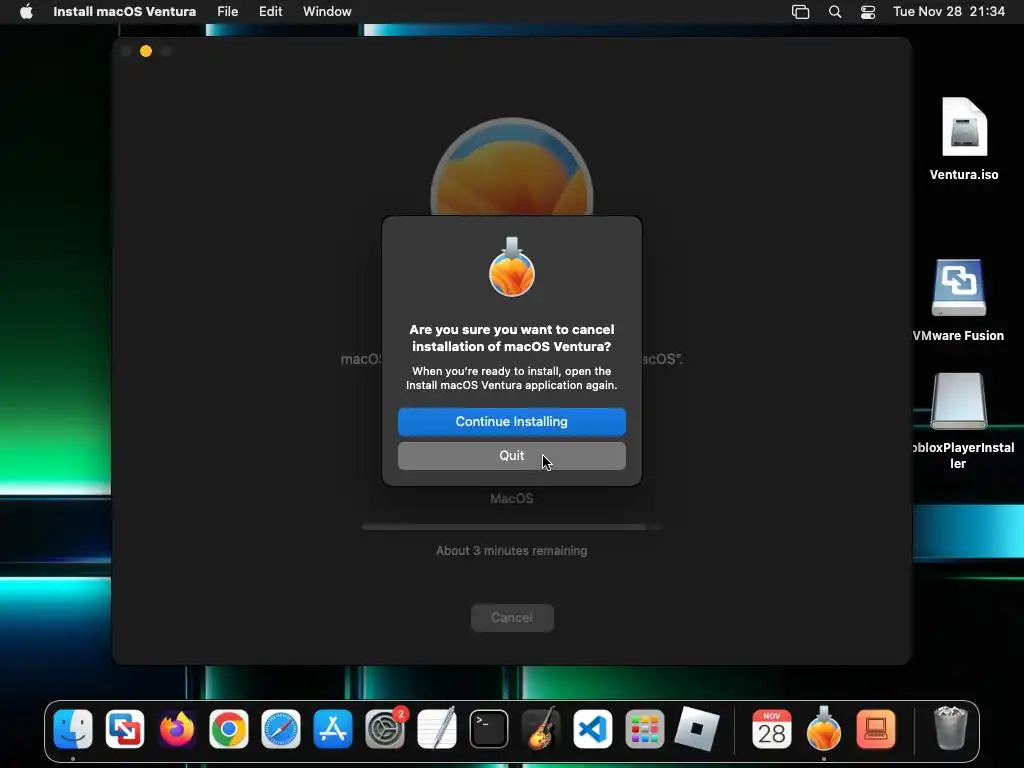Open the Install macOS Ventura app menu

click(124, 11)
